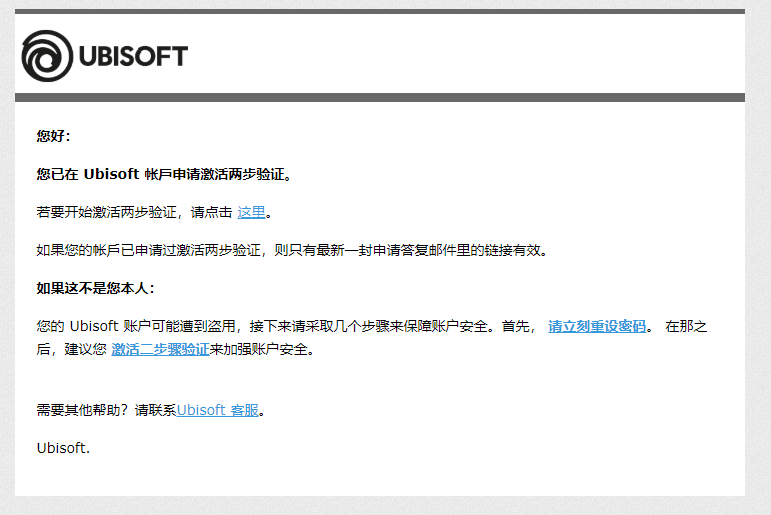771x515 pixels.
Task: Click the text 需要其他帮助？请联系
Action: coord(106,410)
